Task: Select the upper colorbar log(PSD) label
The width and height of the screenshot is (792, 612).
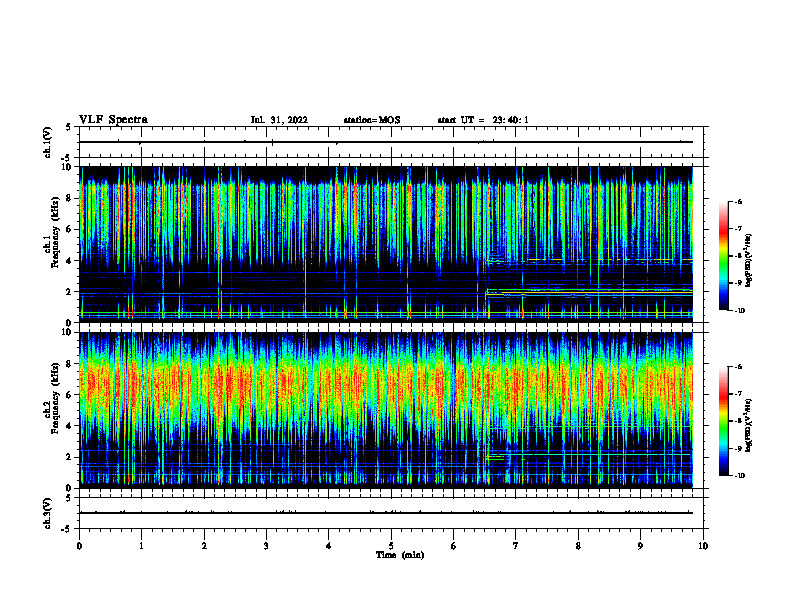Action: (x=749, y=261)
